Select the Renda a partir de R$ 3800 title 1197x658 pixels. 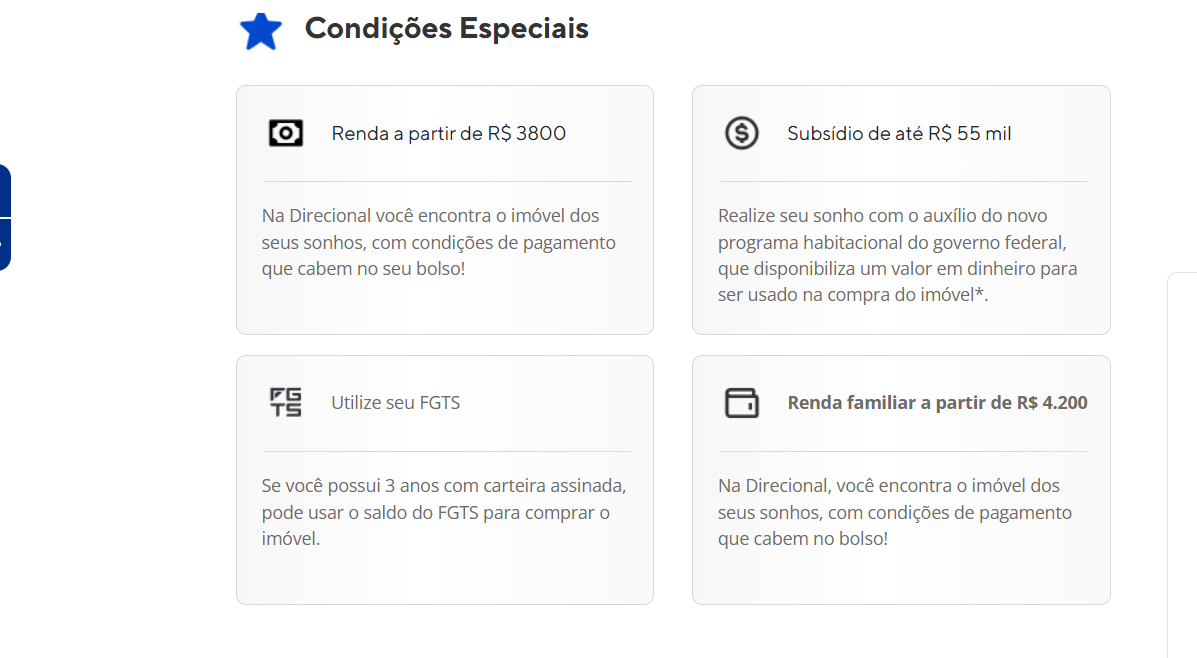(449, 133)
